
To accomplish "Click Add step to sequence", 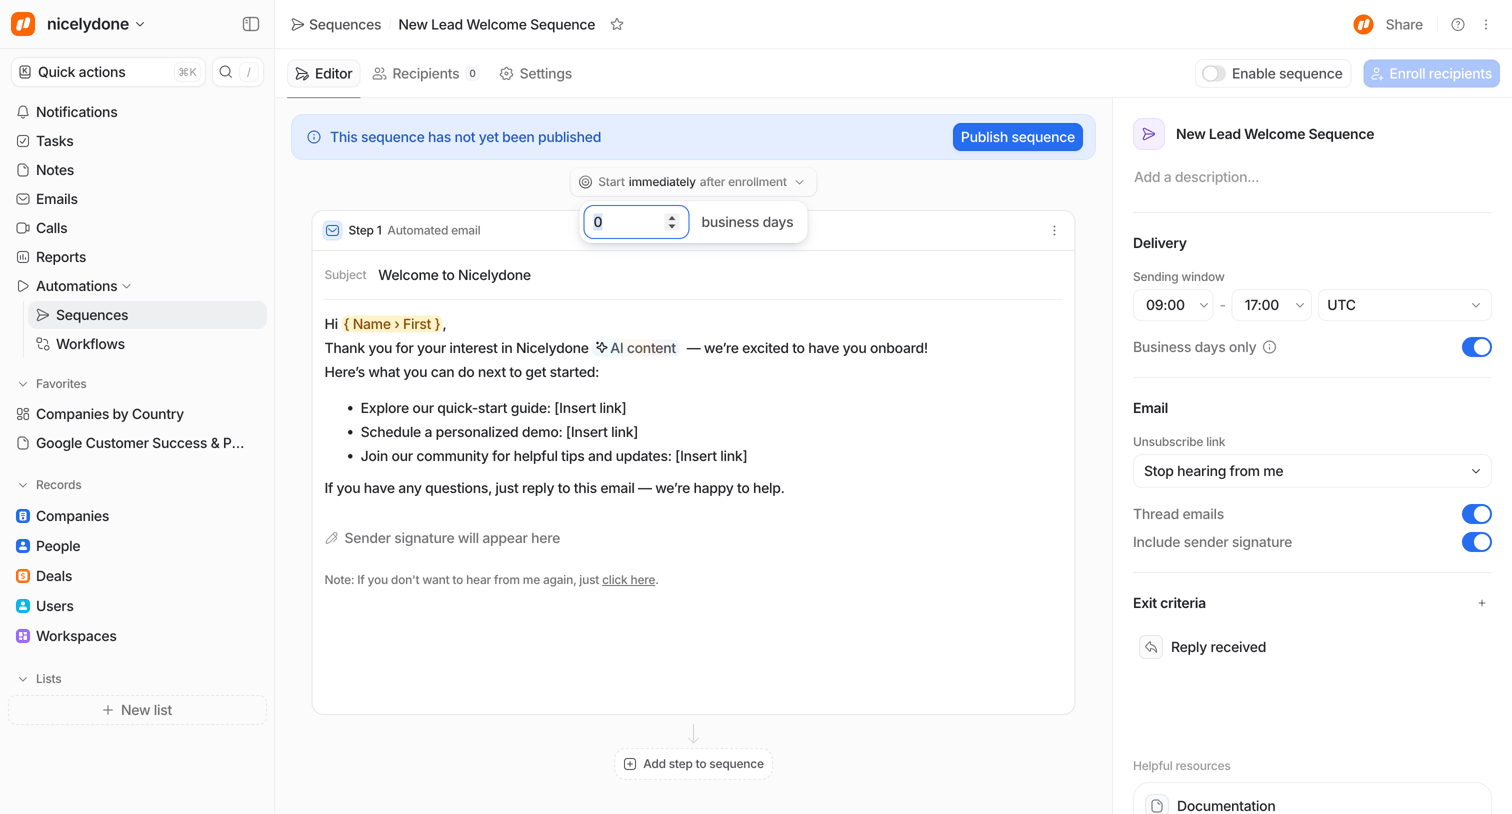I will pos(693,764).
